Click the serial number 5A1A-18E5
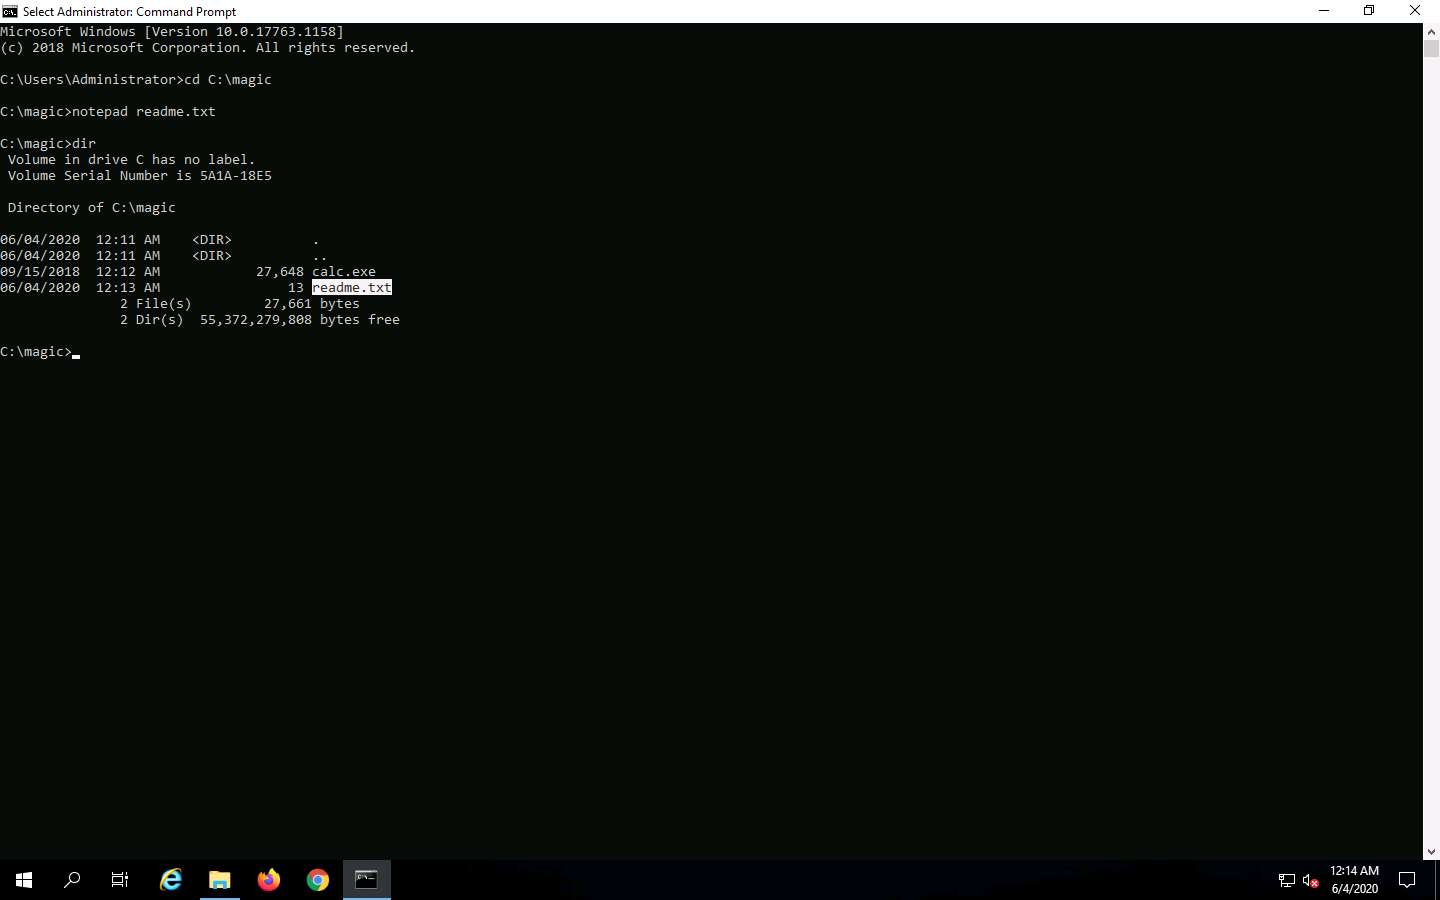Viewport: 1440px width, 900px height. pyautogui.click(x=236, y=175)
